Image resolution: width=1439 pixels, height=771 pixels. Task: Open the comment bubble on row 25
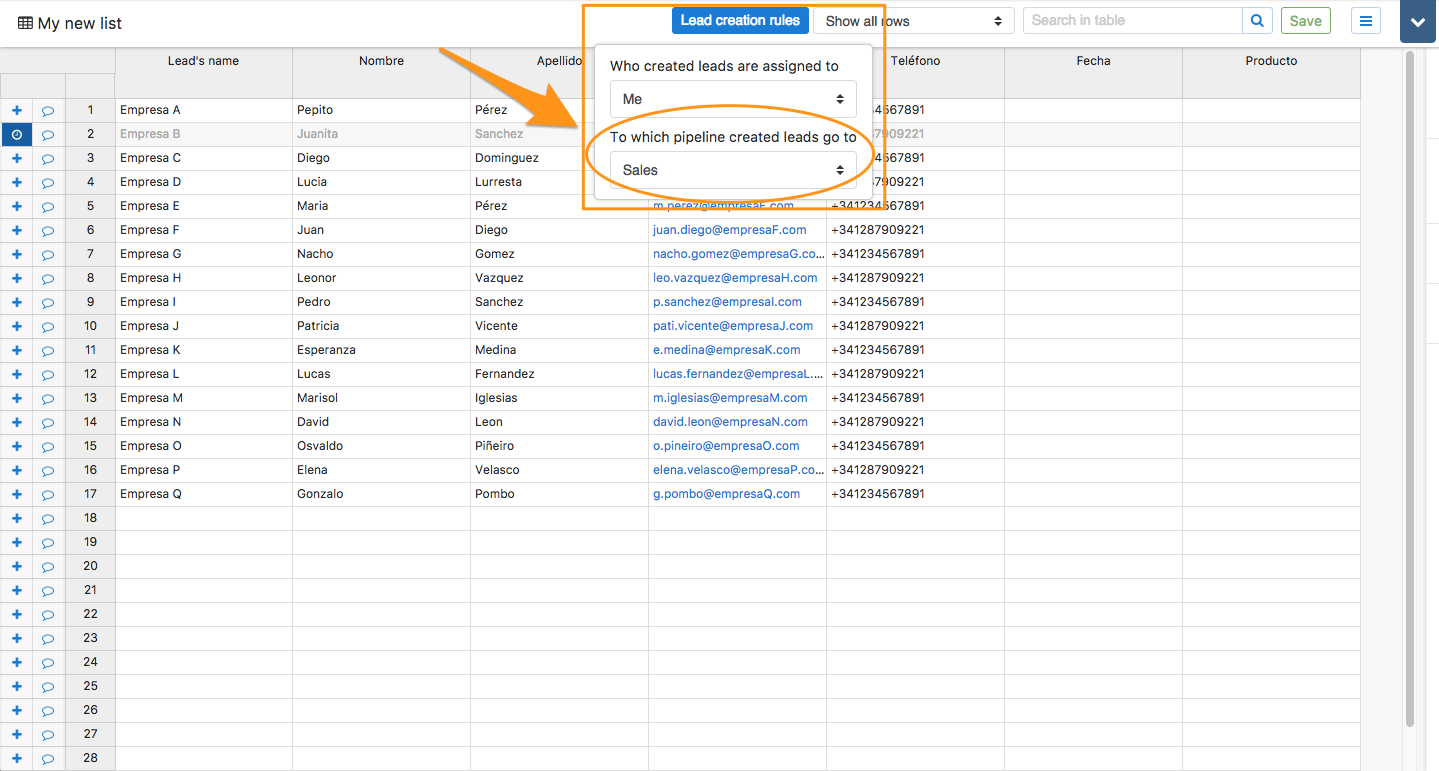coord(48,686)
